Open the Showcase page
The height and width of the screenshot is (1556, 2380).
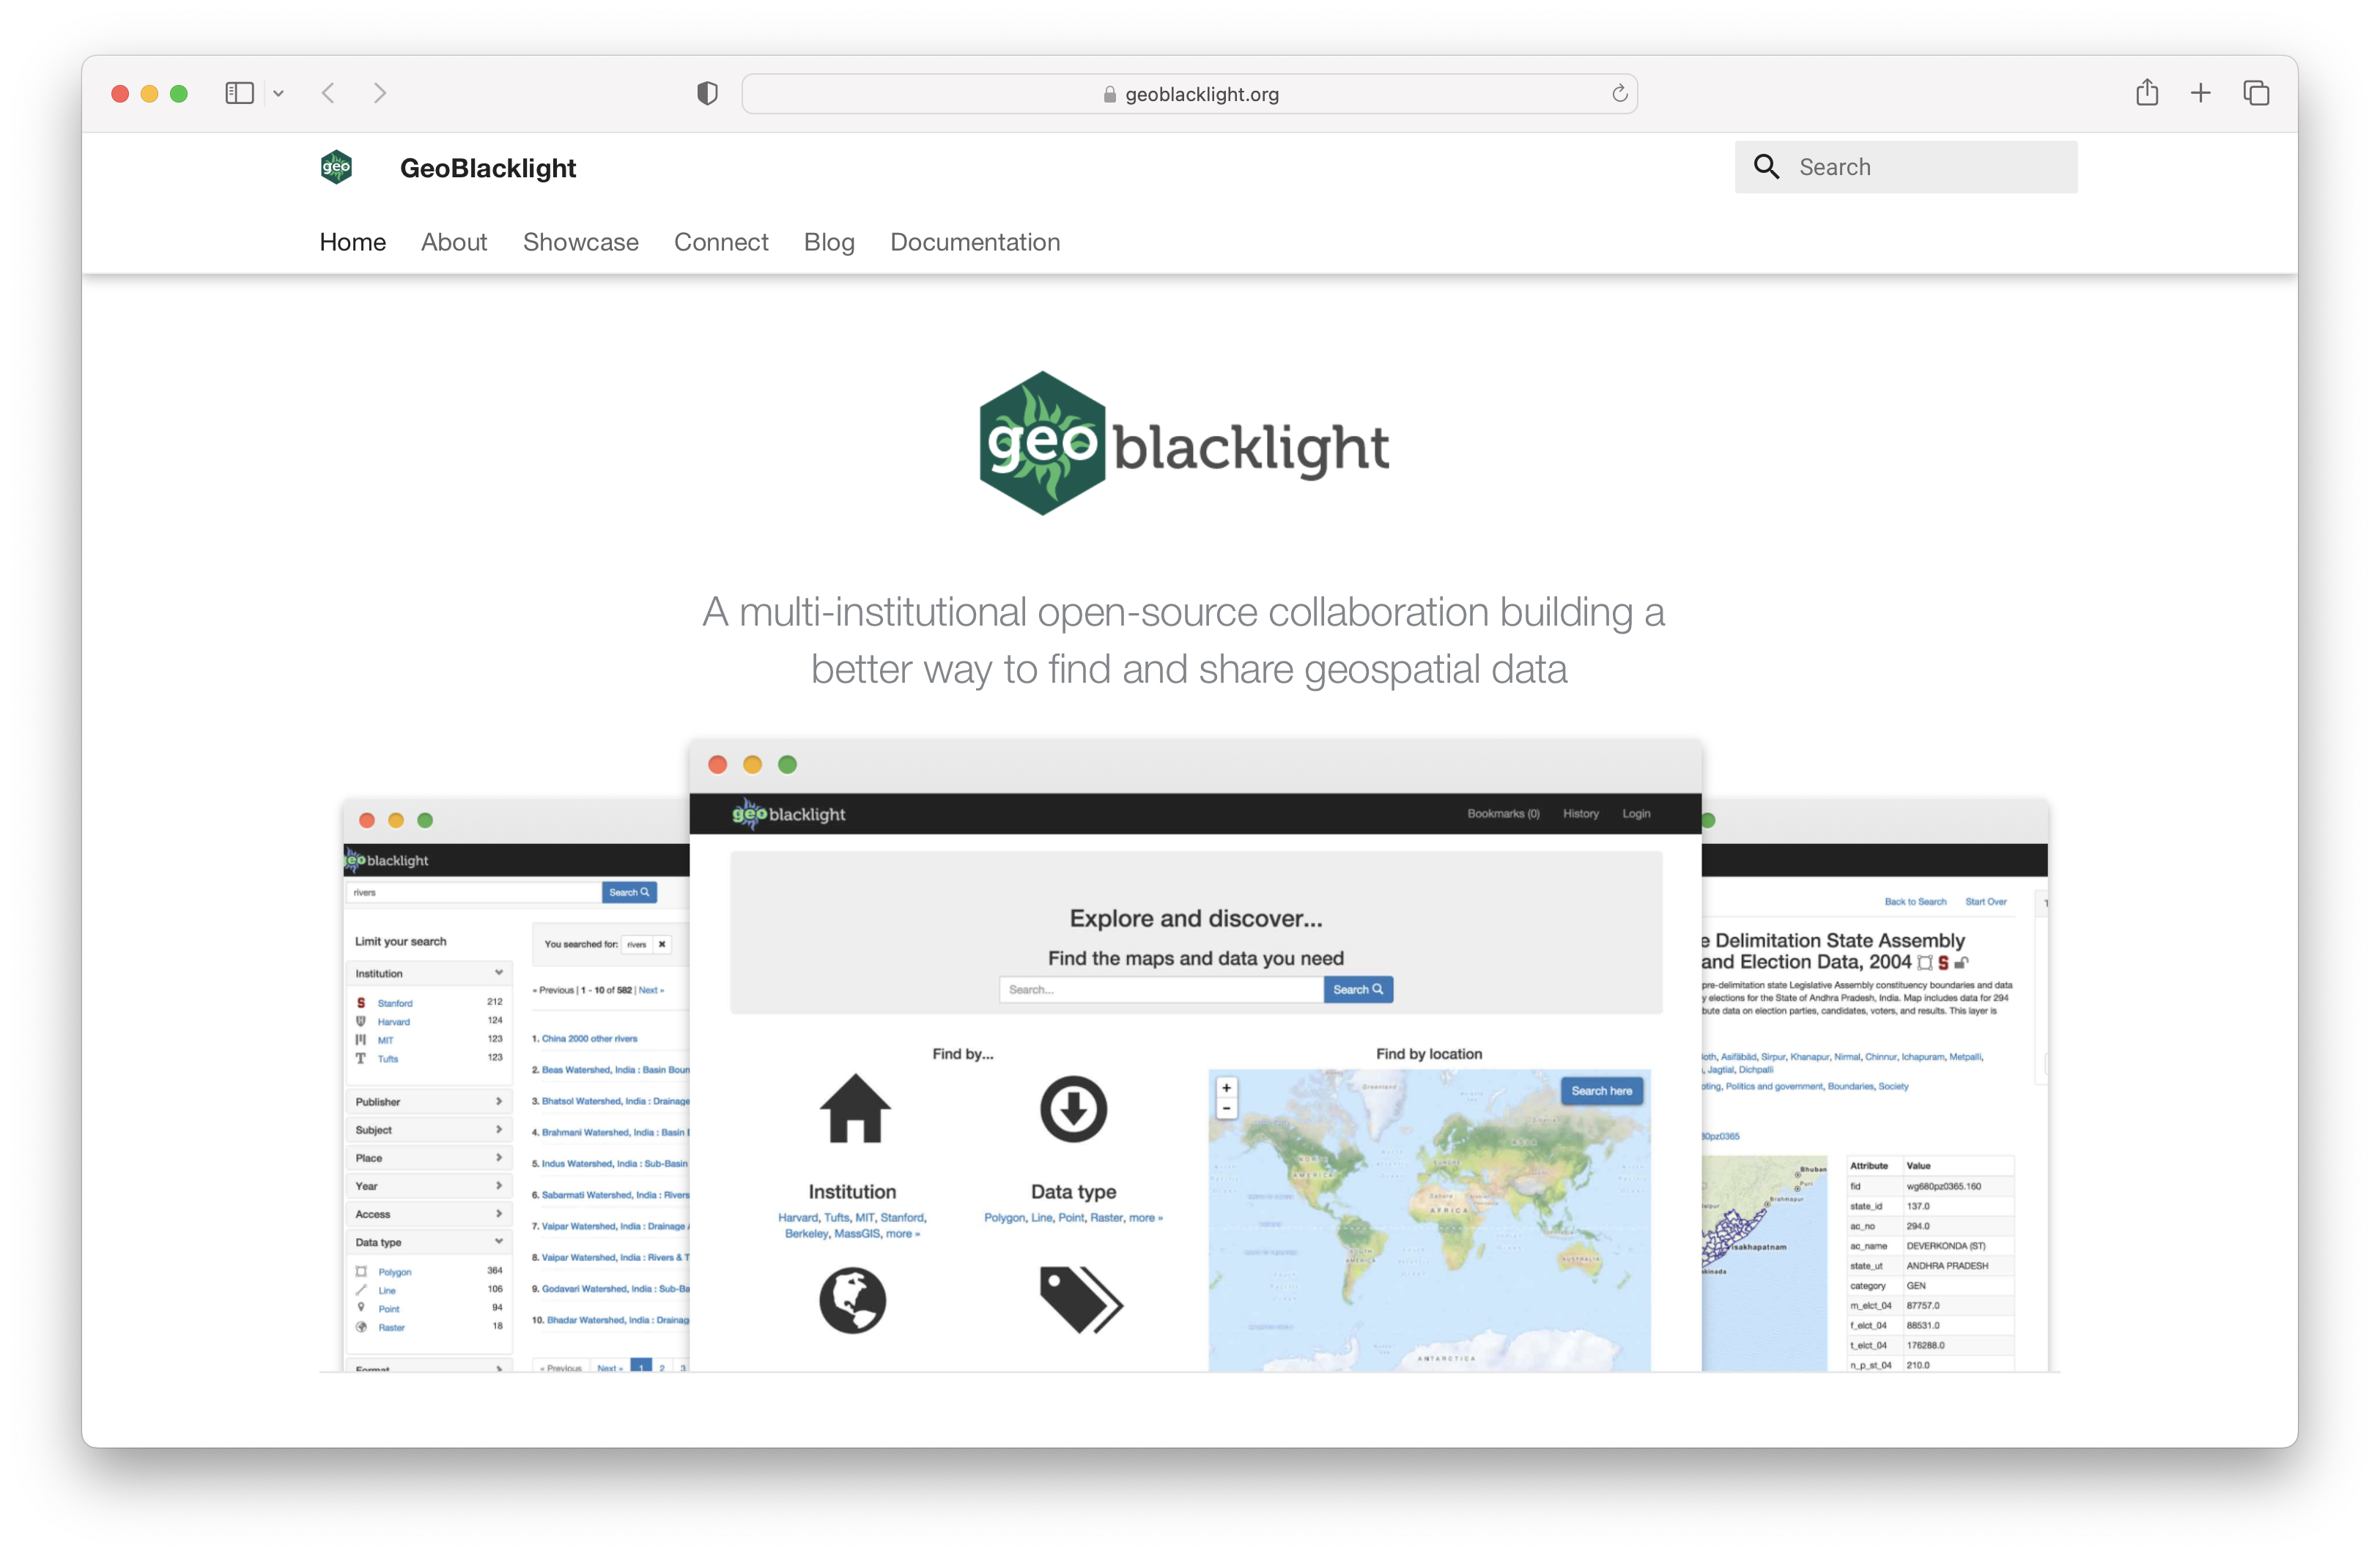[580, 242]
